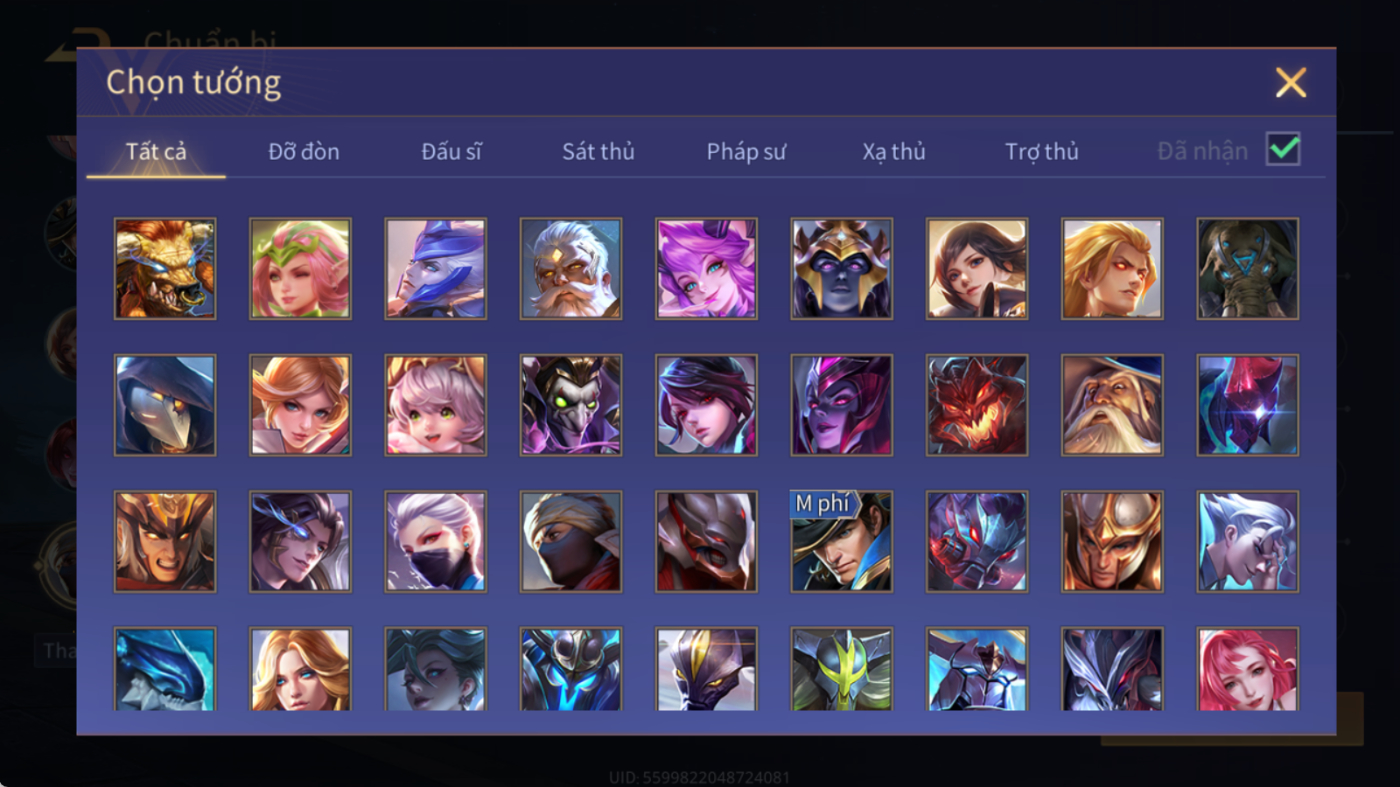Toggle the 'Đã nhận' checkbox
The image size is (1400, 787).
coord(1283,150)
